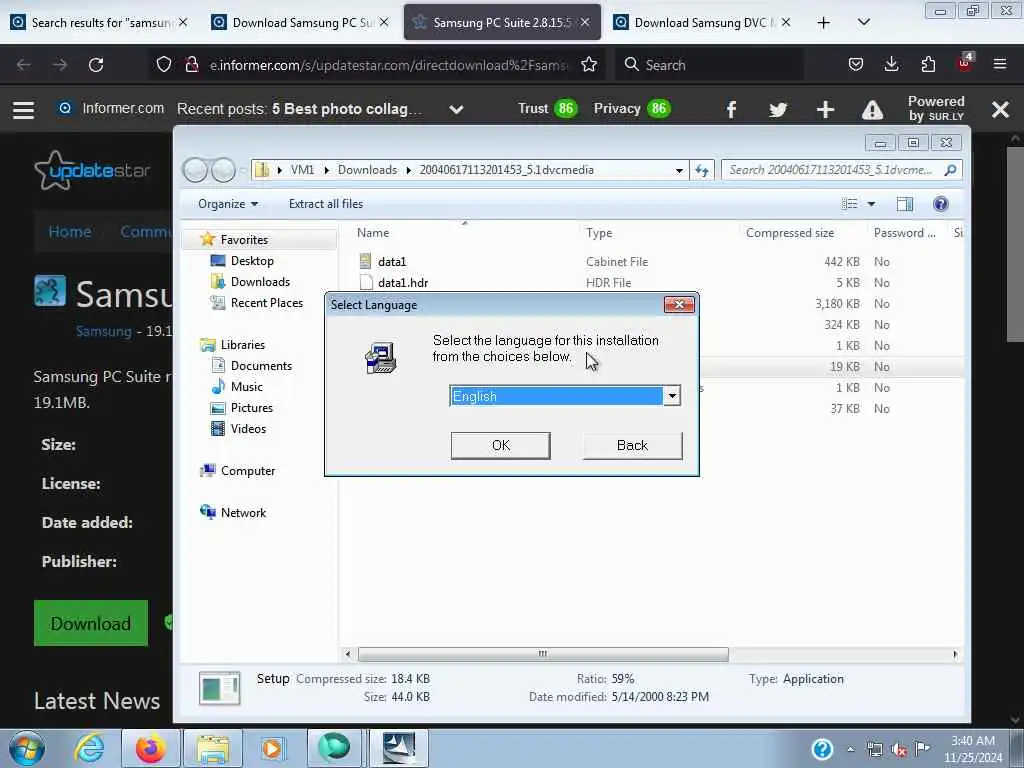Screen dimensions: 1024x768
Task: Open Music library
Action: (246, 387)
